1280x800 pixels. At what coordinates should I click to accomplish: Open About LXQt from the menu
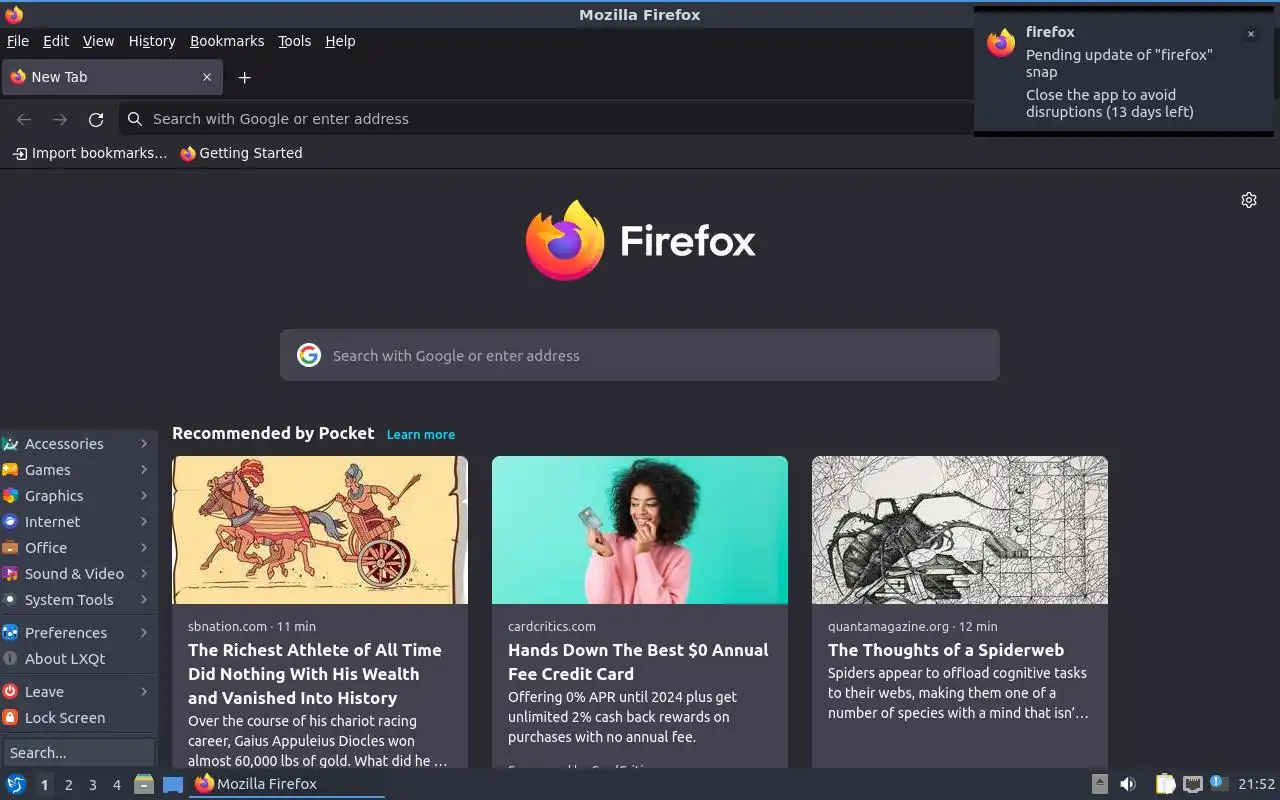78,659
